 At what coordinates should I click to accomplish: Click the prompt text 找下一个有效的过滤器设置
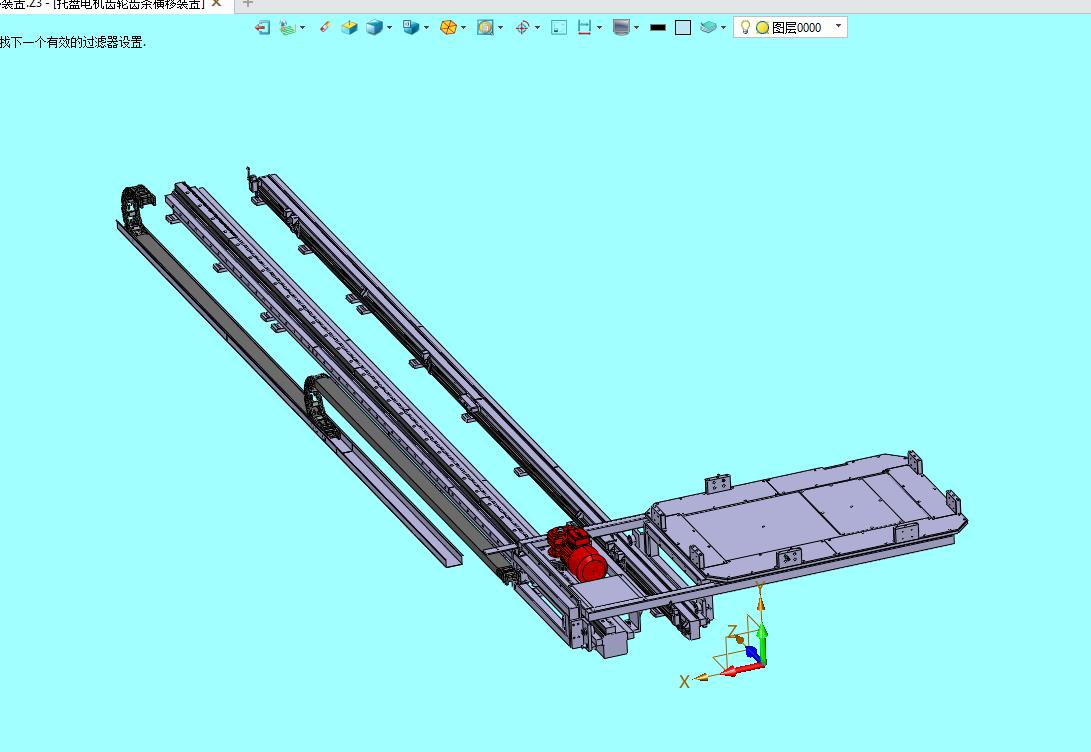click(x=73, y=42)
